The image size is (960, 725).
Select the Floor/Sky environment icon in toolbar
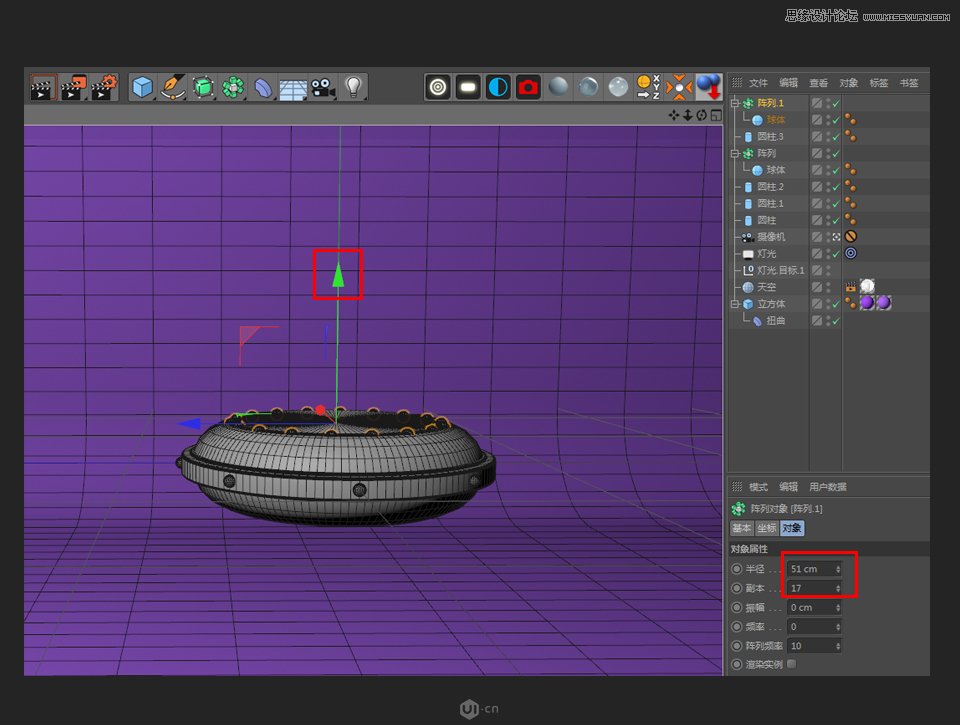(x=291, y=87)
